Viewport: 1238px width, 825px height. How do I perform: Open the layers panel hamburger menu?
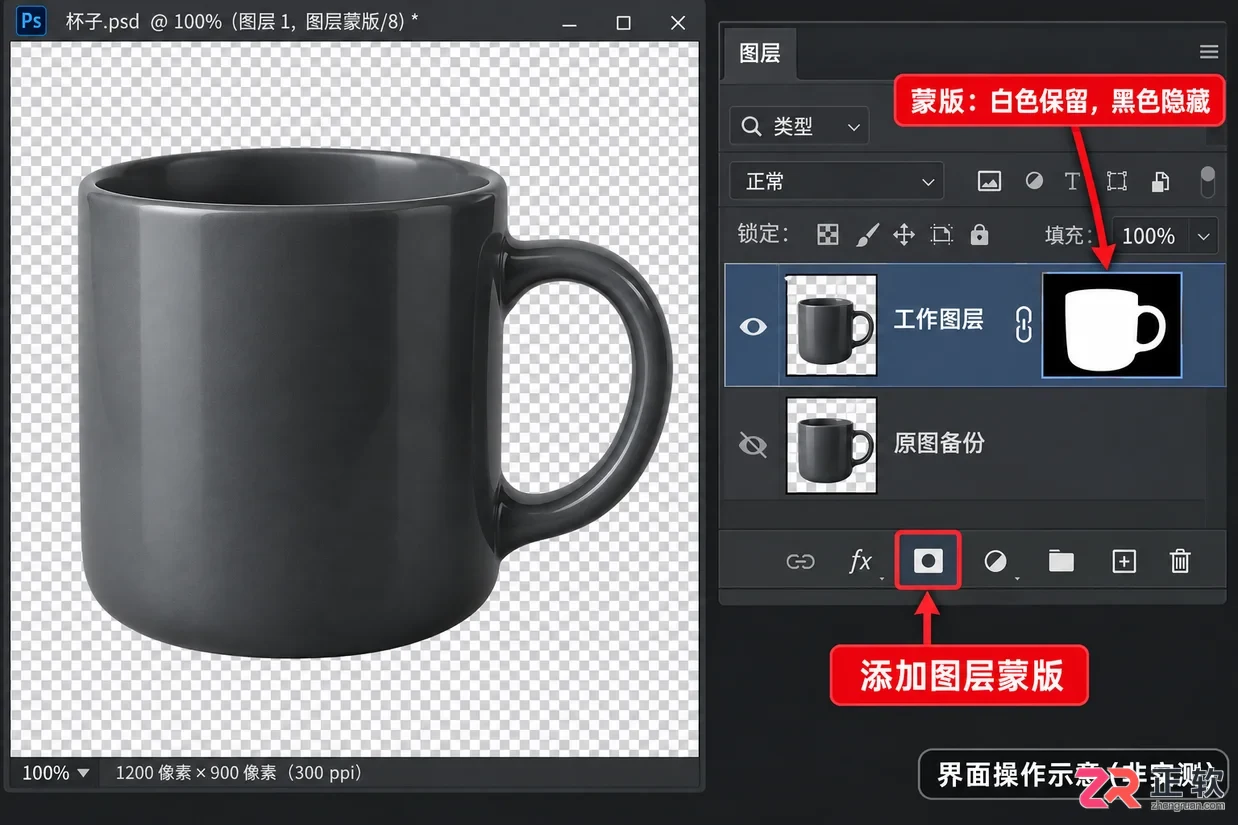click(1208, 52)
